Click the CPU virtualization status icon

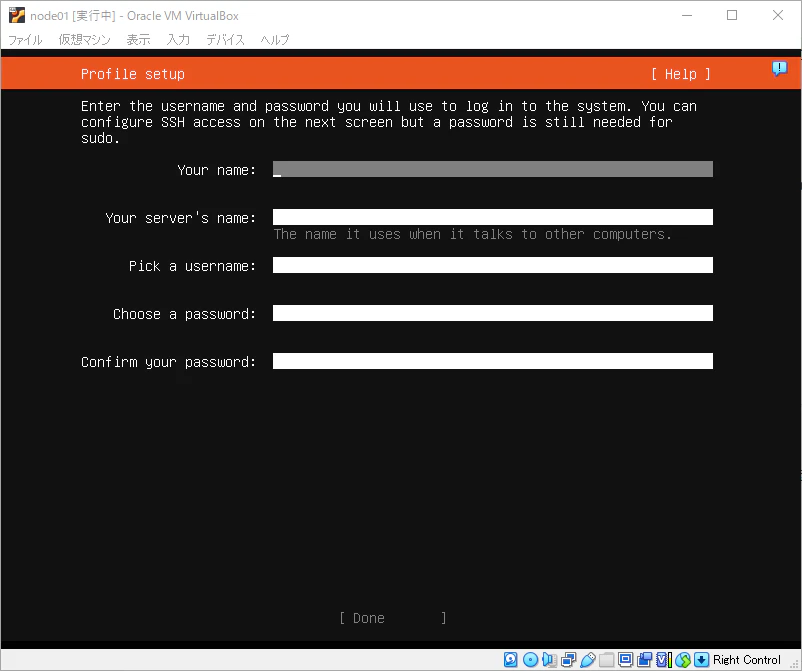(x=663, y=660)
